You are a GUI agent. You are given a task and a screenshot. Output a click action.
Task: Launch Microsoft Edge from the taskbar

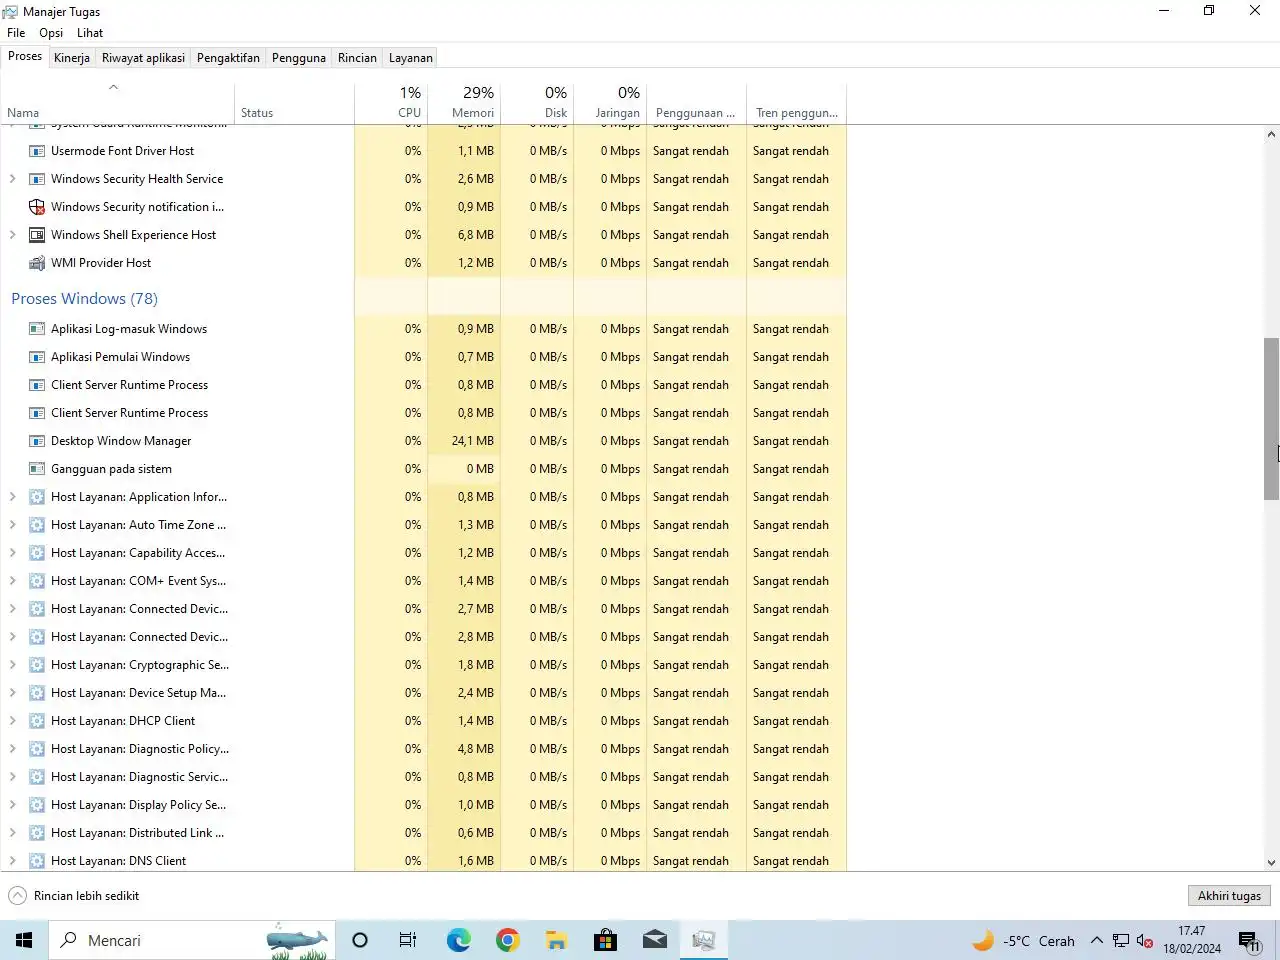[x=458, y=940]
